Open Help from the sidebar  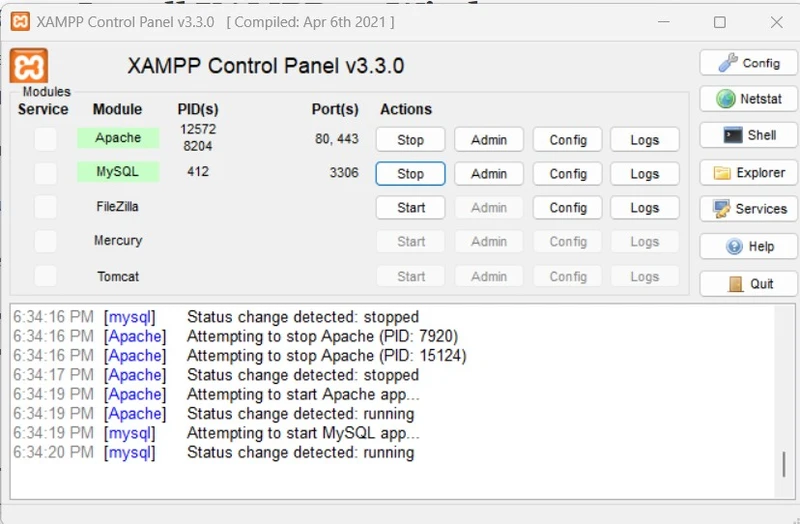point(748,246)
